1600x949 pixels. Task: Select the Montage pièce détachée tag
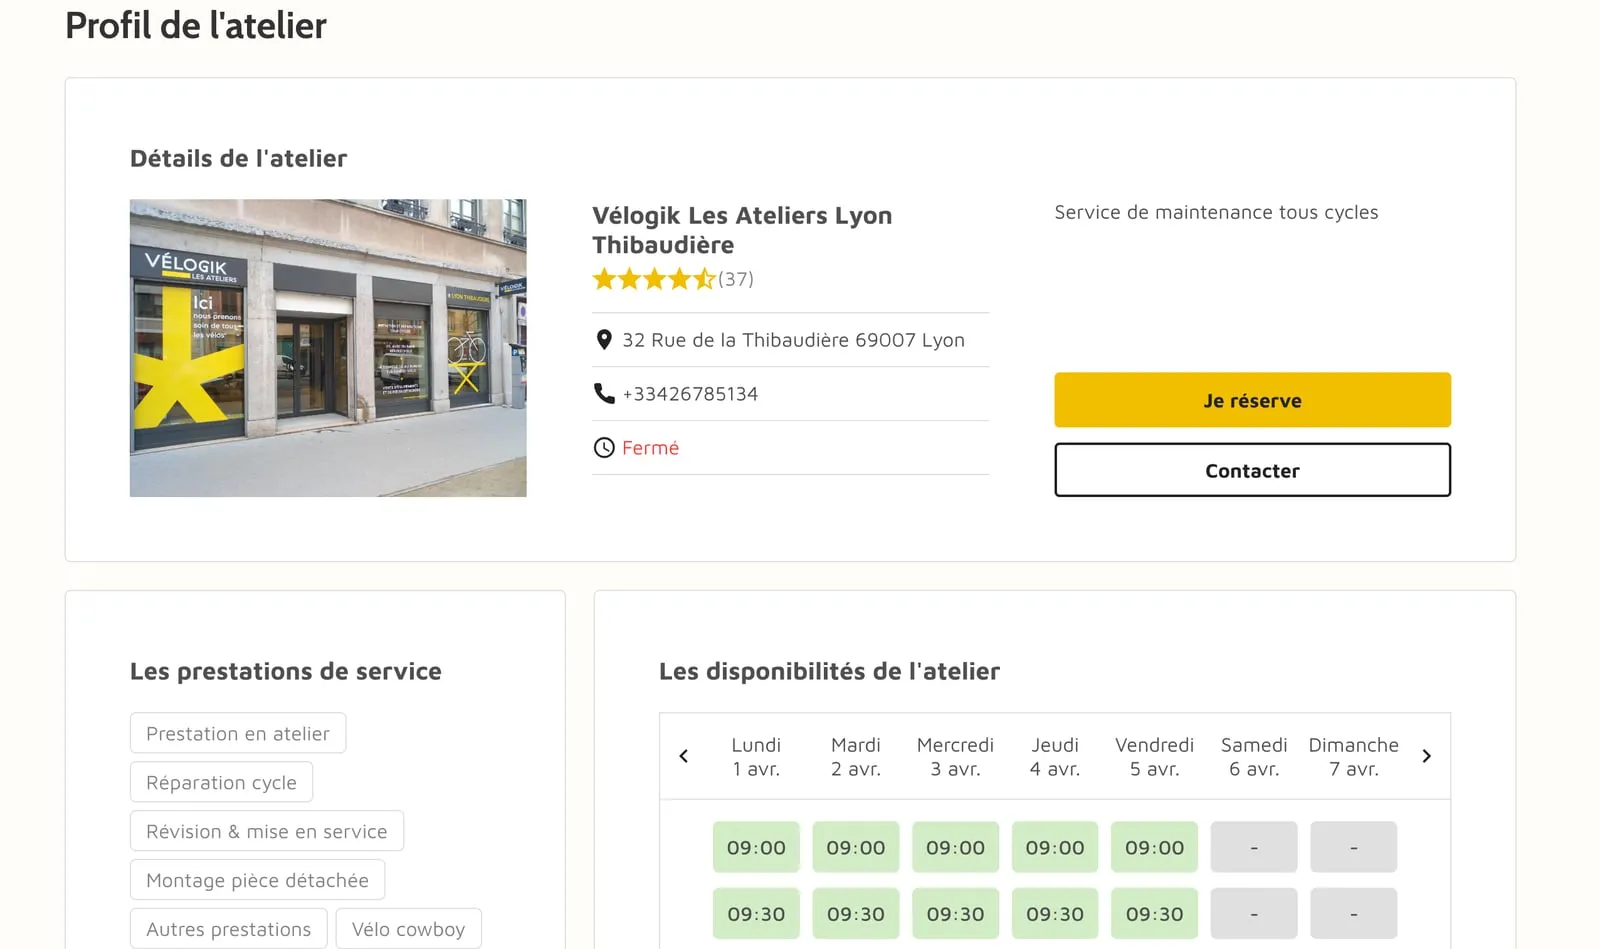pyautogui.click(x=257, y=880)
